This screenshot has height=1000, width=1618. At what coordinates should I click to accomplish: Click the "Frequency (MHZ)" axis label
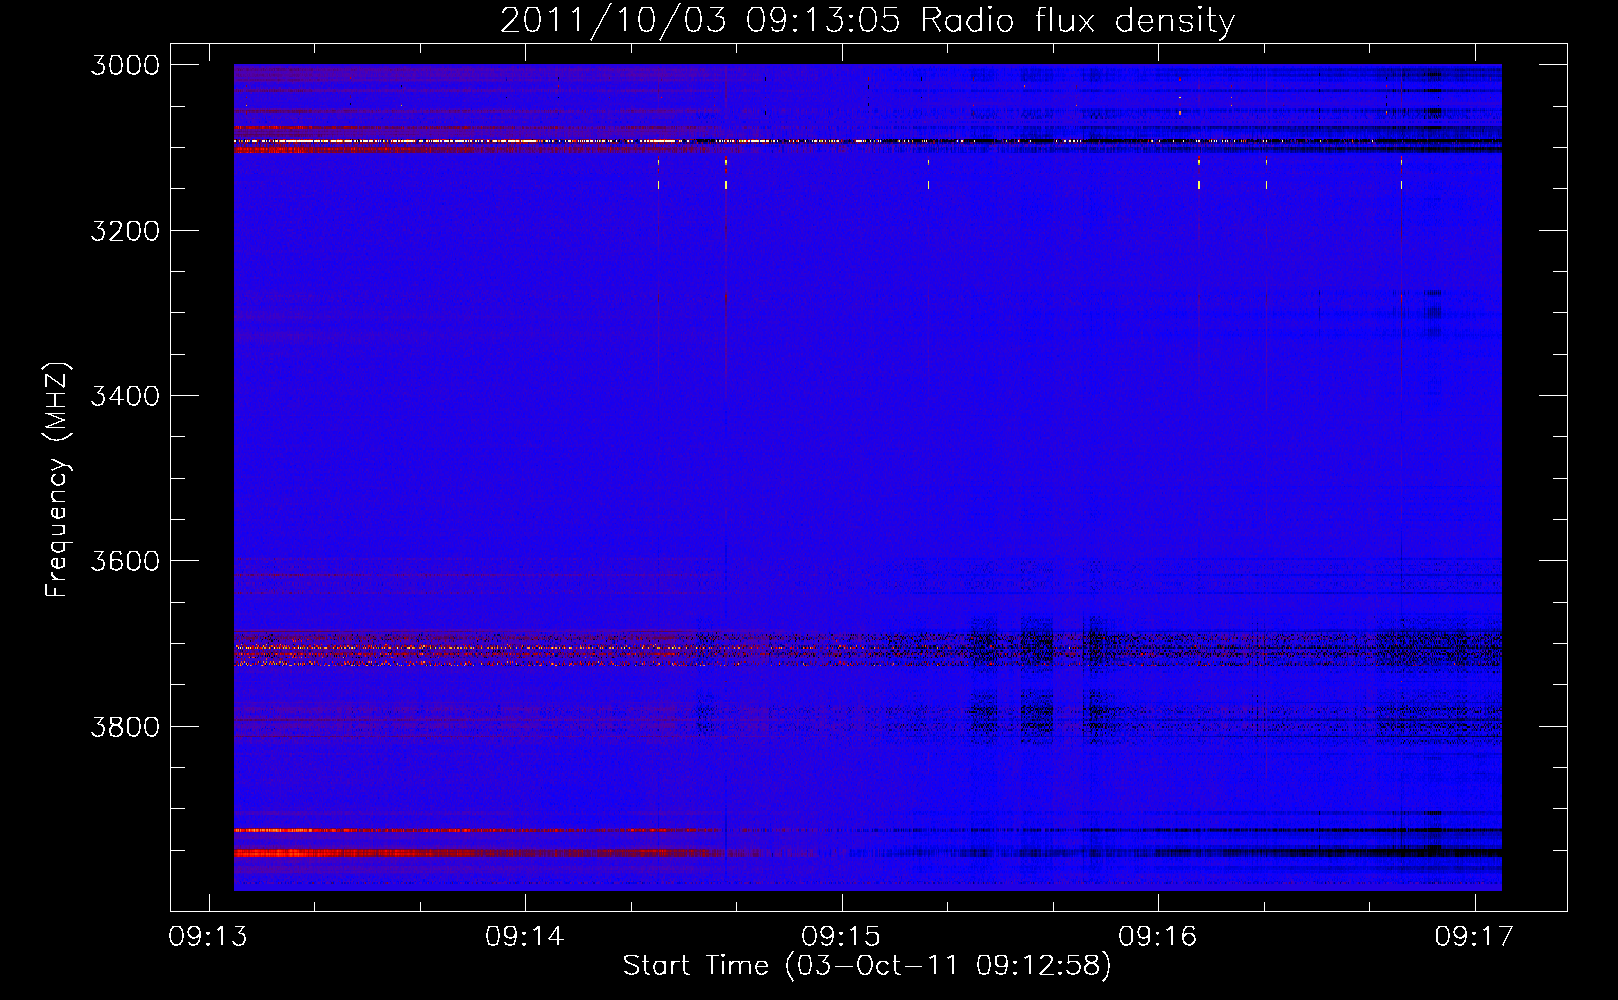57,480
